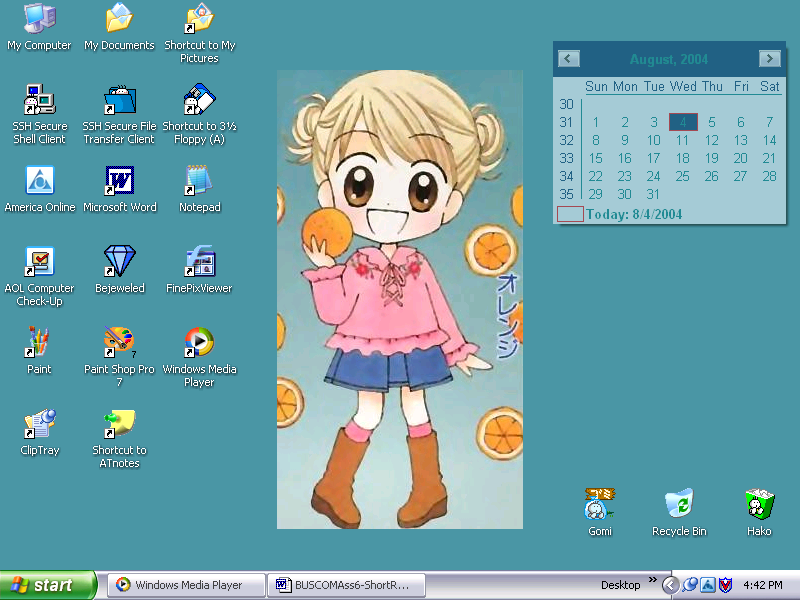Image resolution: width=800 pixels, height=600 pixels.
Task: Select August 7 in the calendar
Action: [769, 122]
